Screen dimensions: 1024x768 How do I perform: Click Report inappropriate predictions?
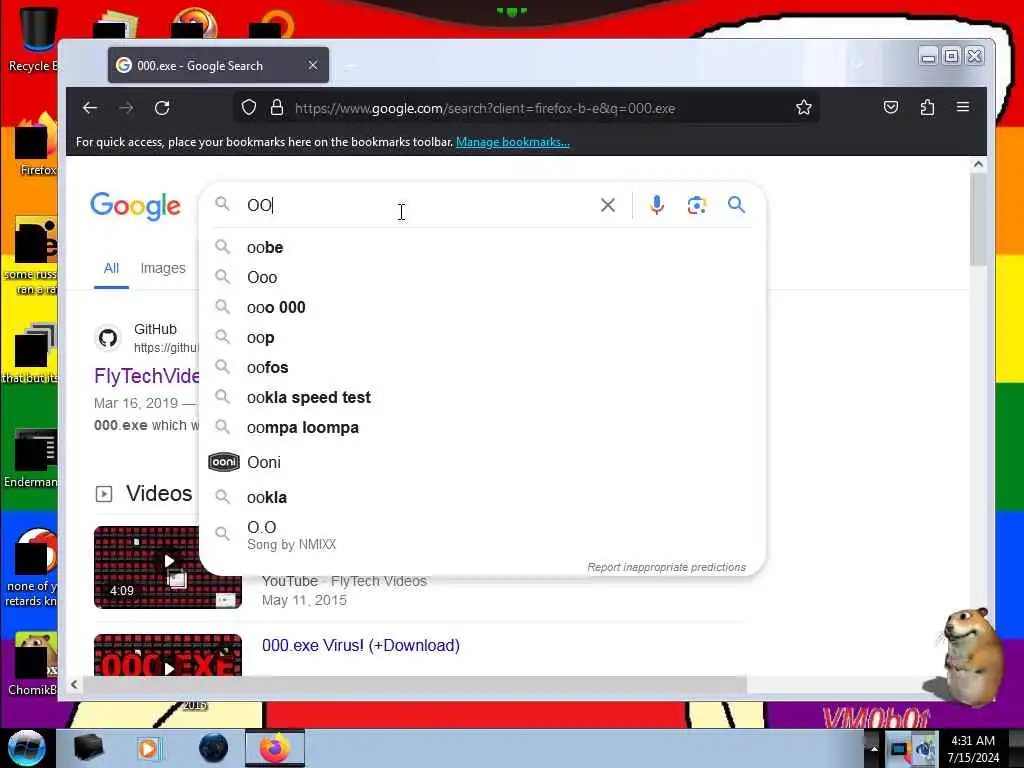pos(666,567)
